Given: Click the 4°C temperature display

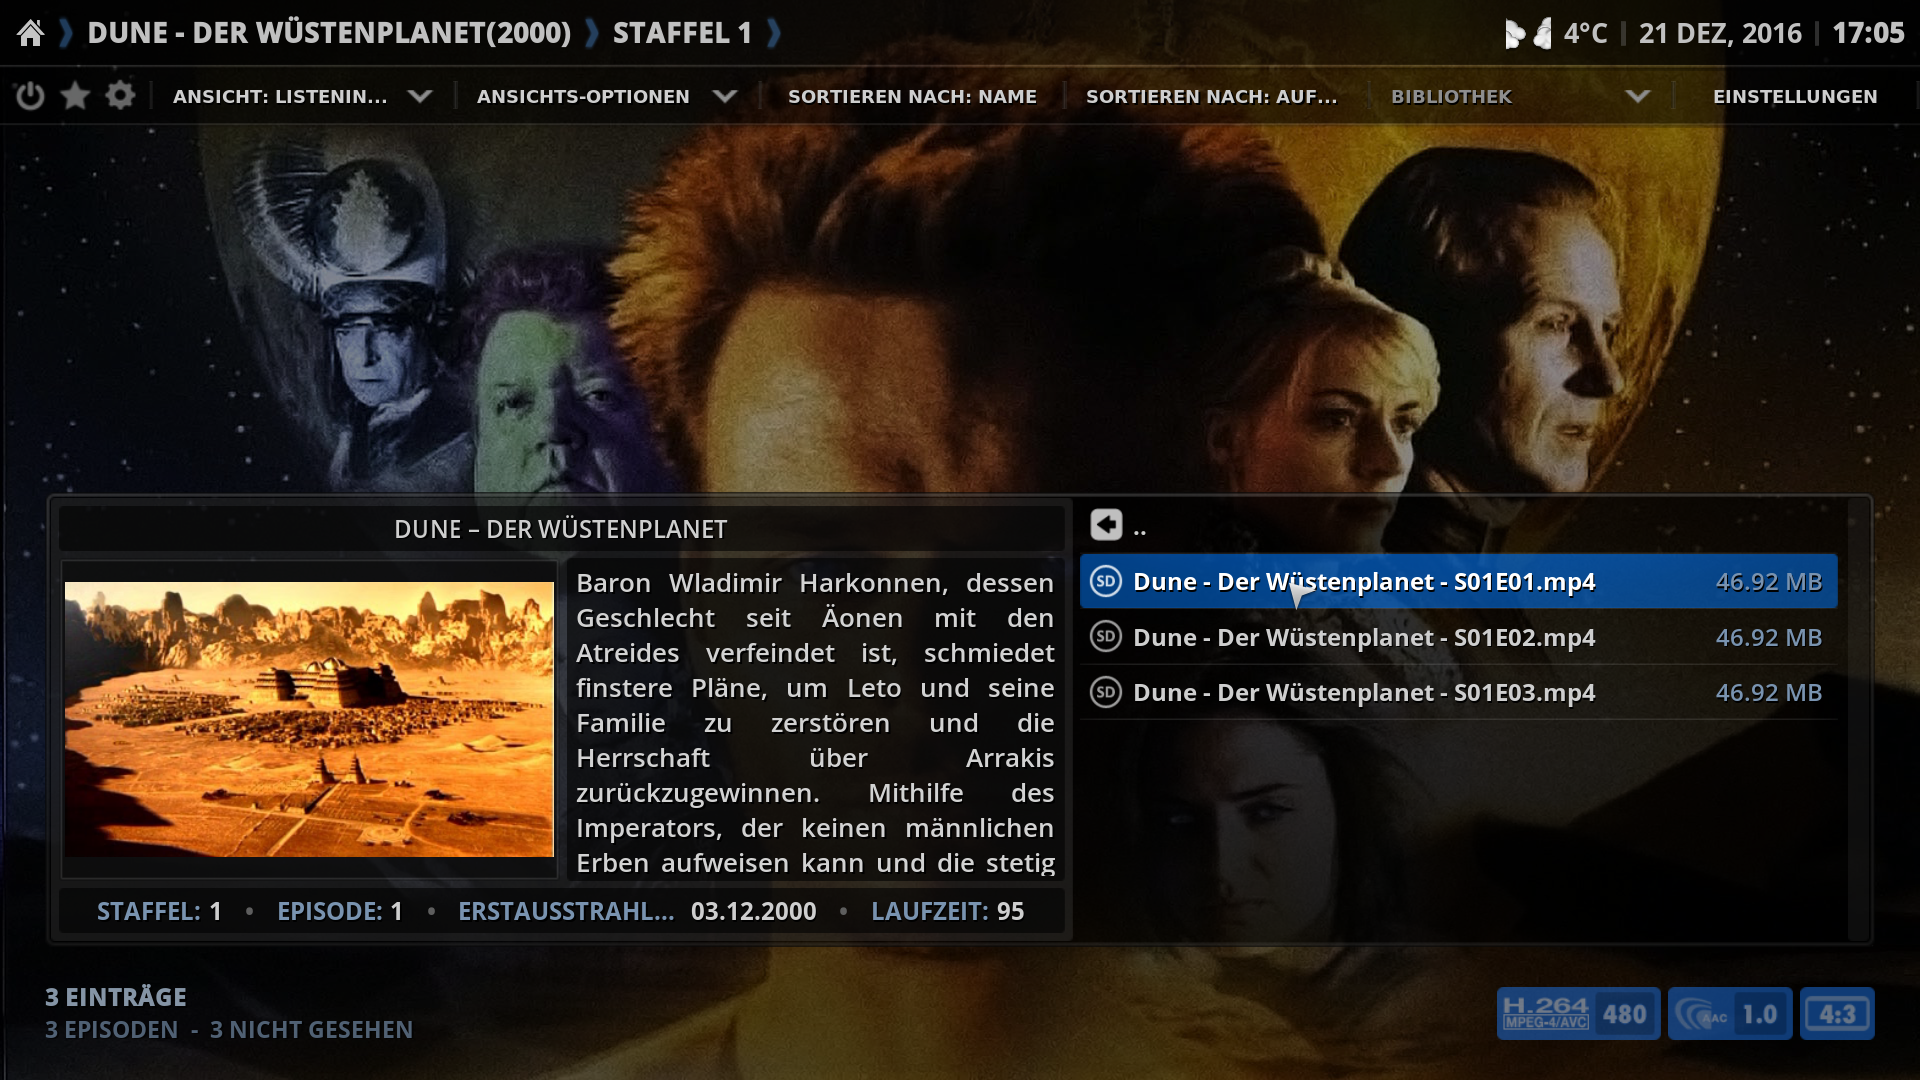Looking at the screenshot, I should (x=1585, y=33).
